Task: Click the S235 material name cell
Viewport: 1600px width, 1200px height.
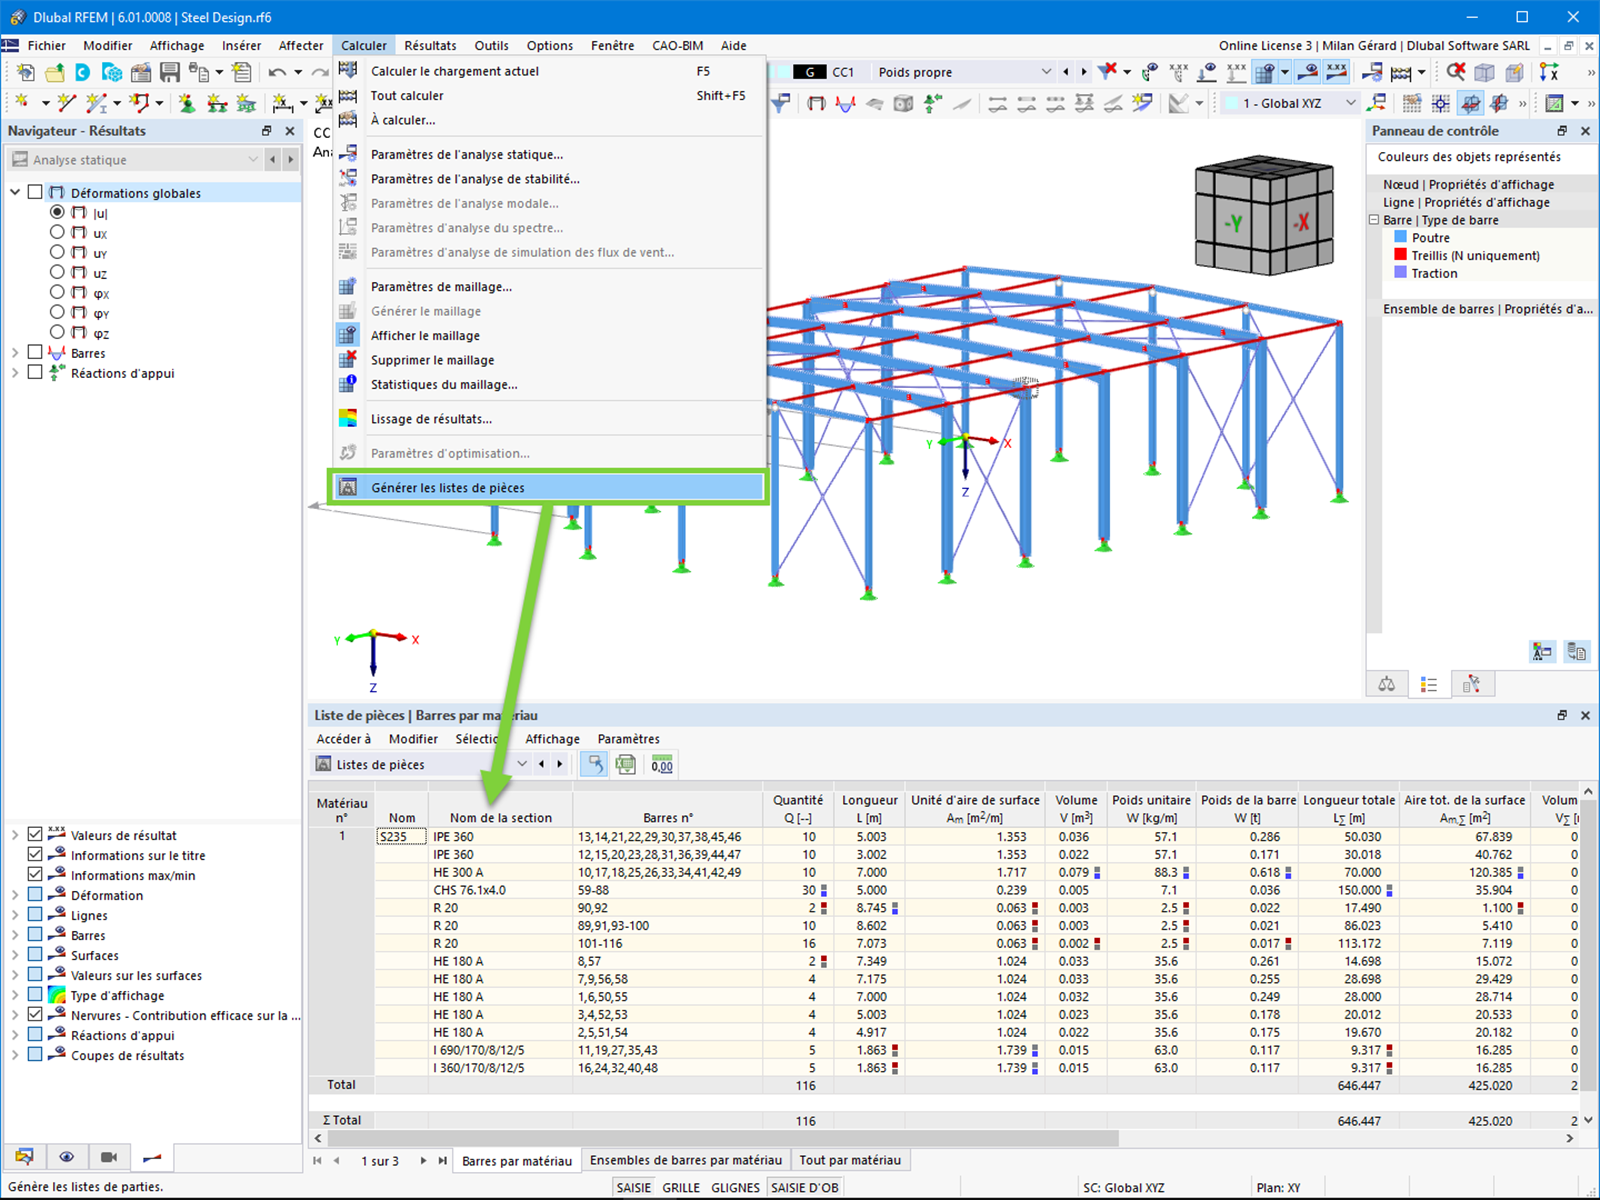Action: (x=402, y=837)
